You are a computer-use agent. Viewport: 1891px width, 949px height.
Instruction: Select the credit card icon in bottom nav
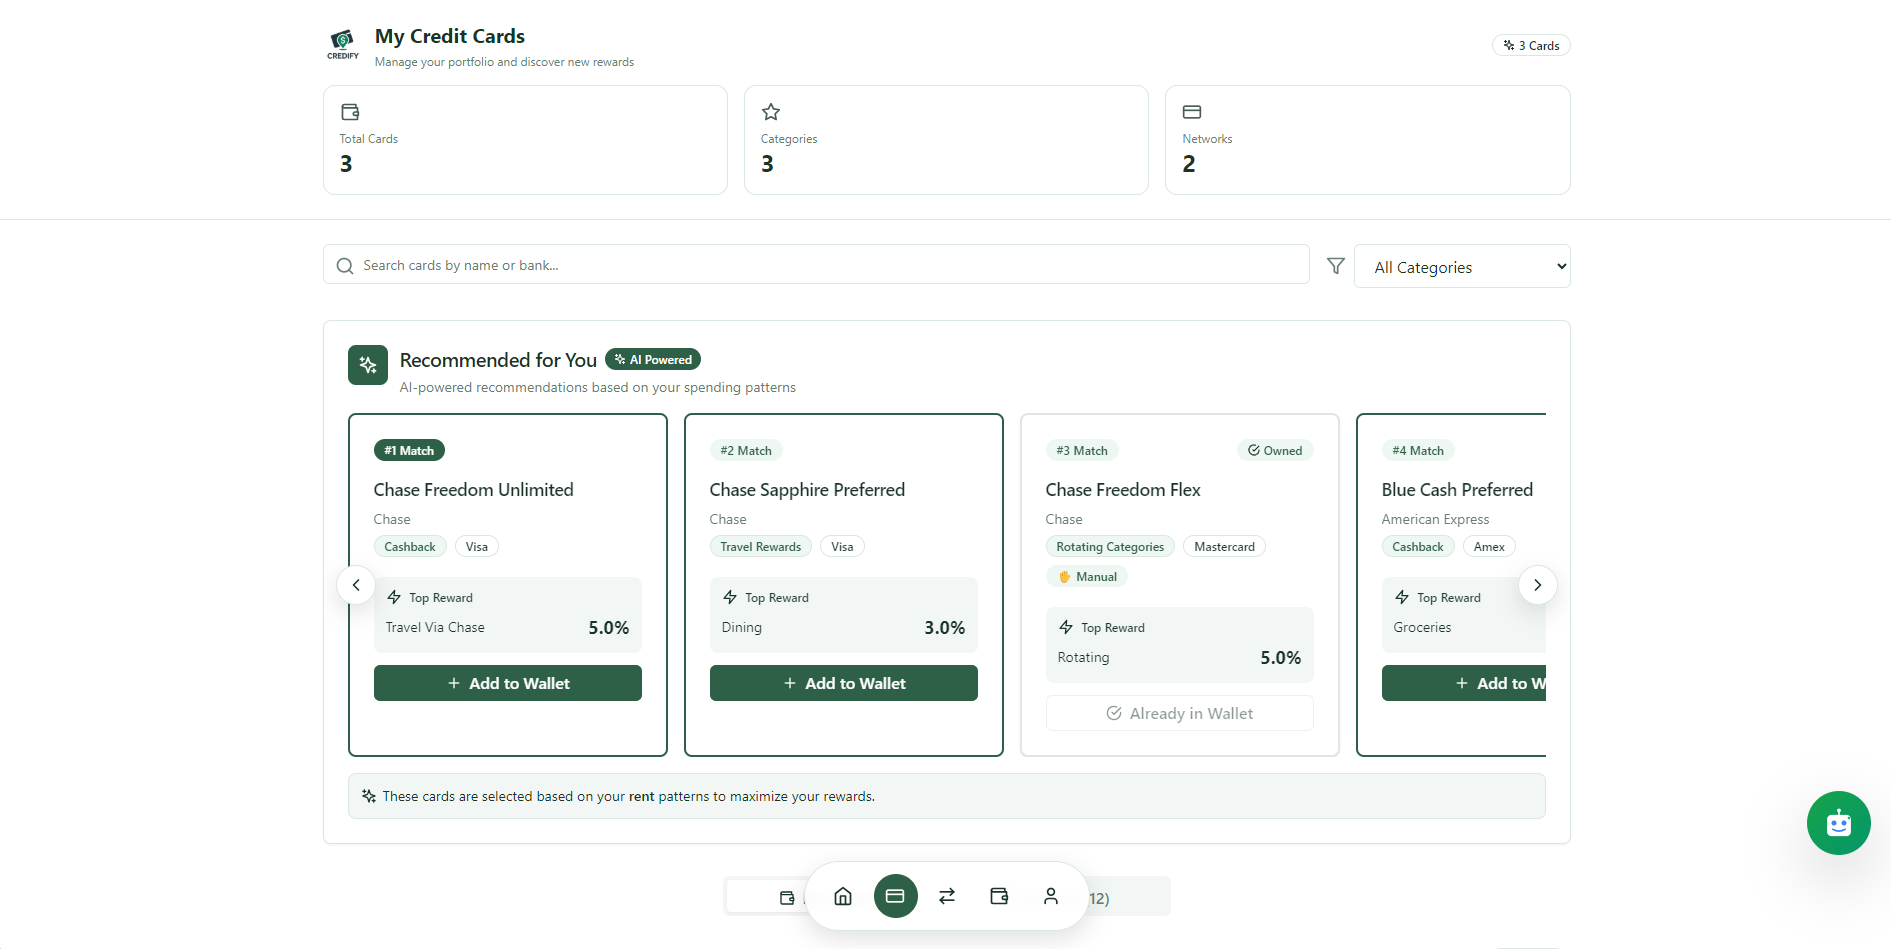click(895, 896)
